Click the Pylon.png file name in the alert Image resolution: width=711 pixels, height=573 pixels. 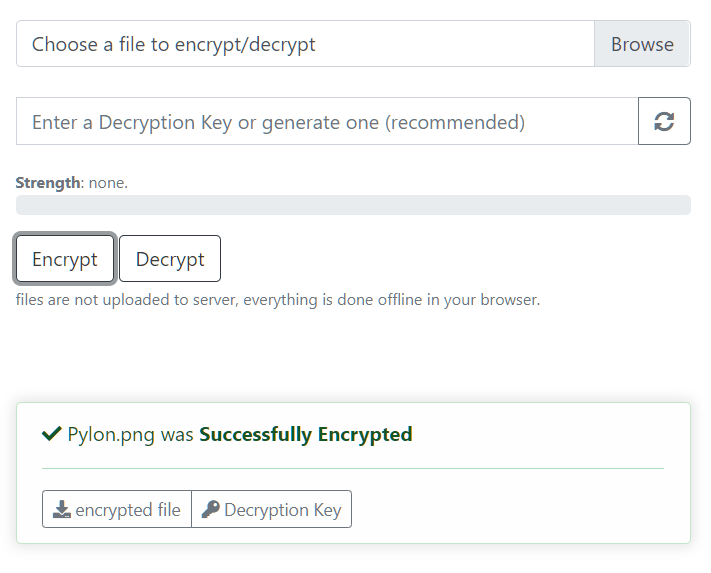(111, 434)
